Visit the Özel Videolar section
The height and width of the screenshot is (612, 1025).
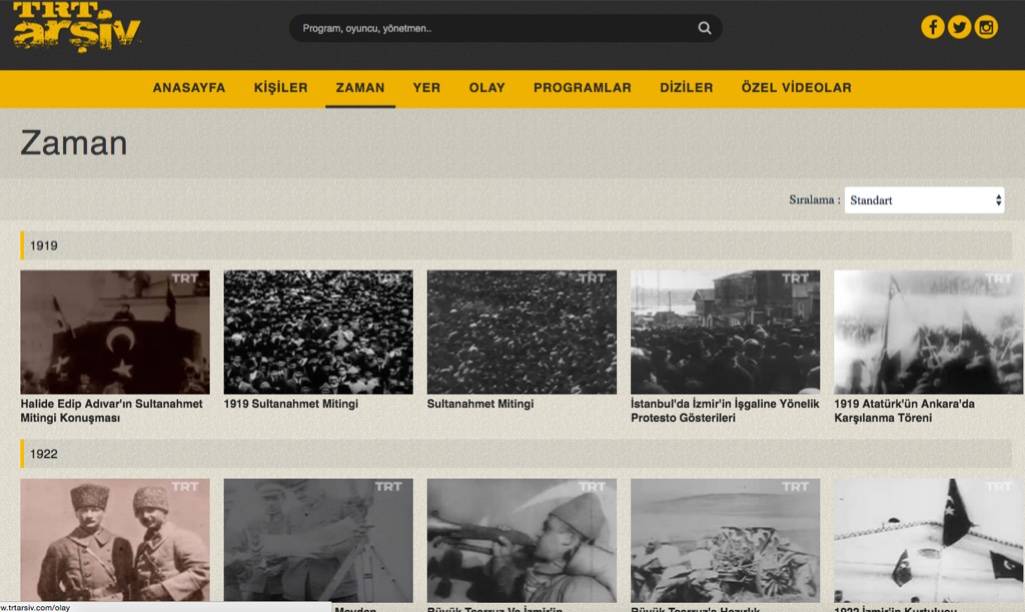click(796, 88)
